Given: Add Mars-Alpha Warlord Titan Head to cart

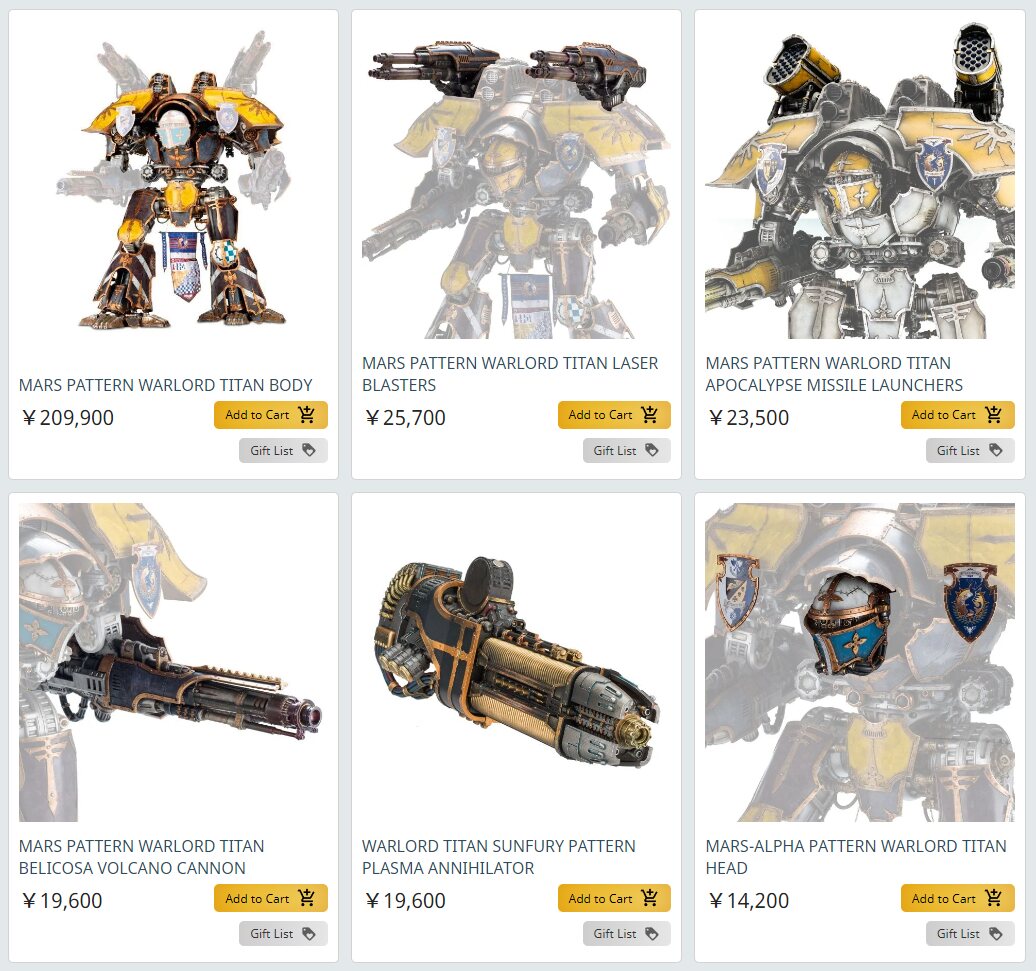Looking at the screenshot, I should click(957, 898).
